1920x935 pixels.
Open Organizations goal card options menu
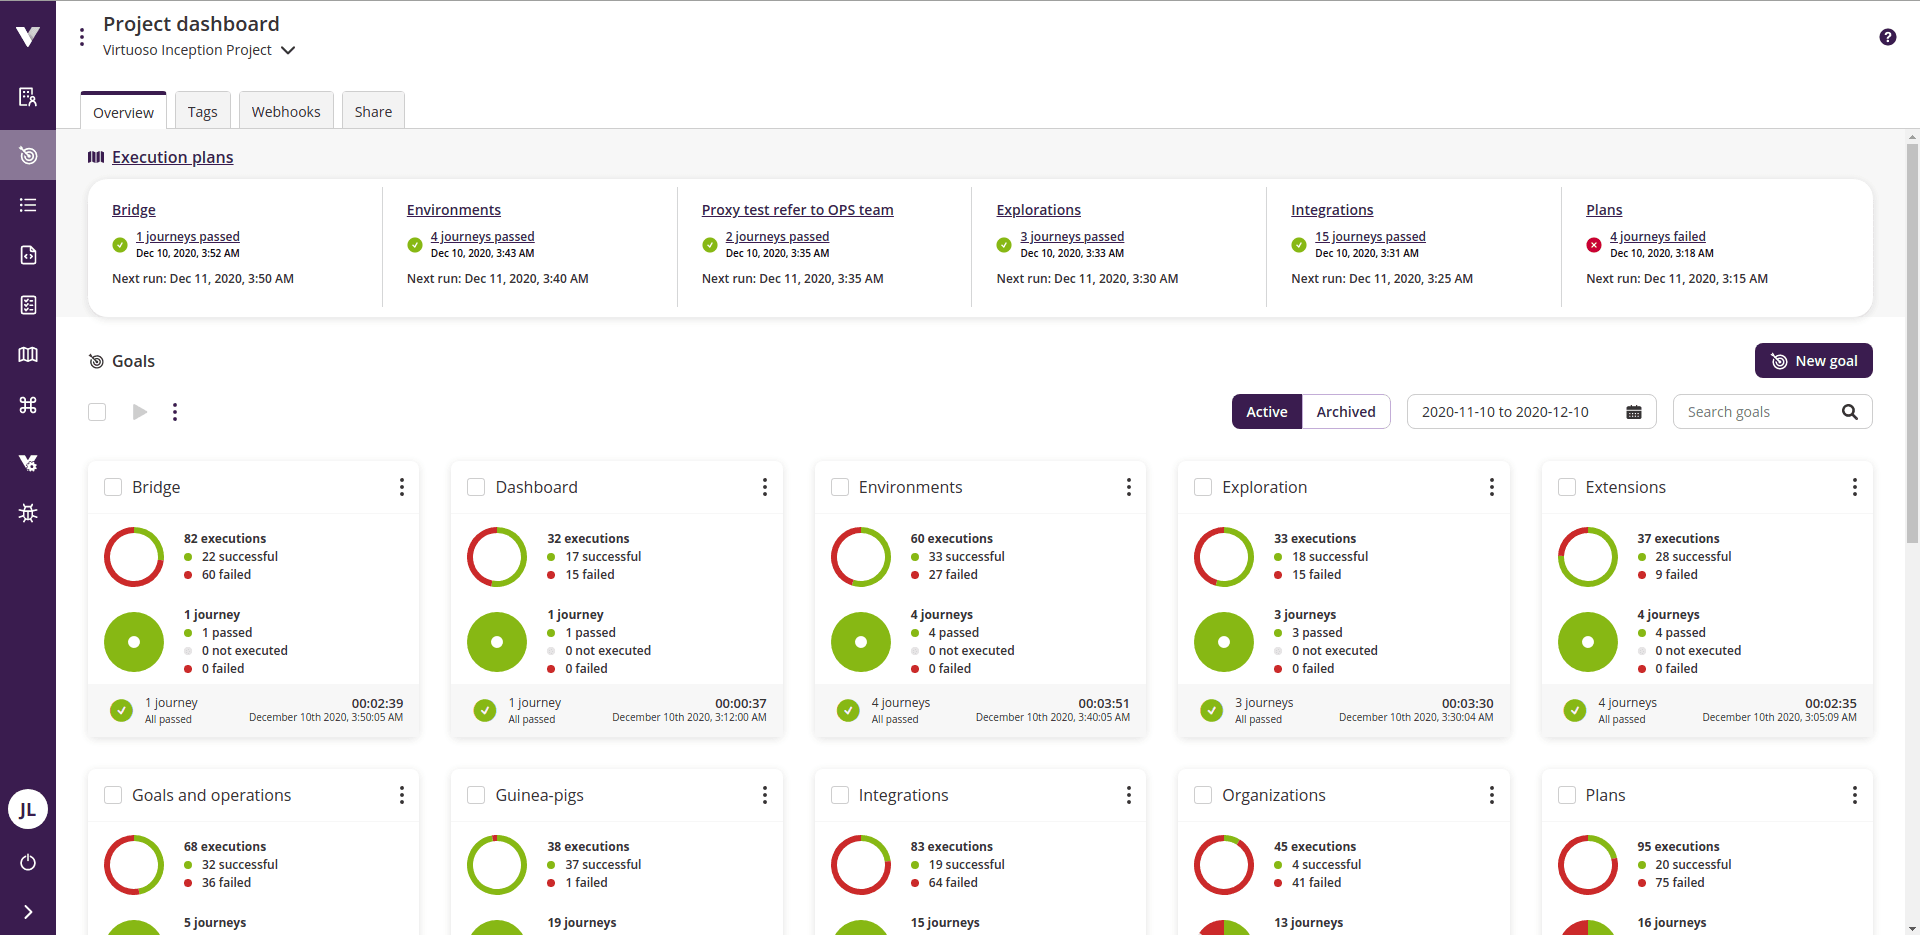[x=1492, y=795]
